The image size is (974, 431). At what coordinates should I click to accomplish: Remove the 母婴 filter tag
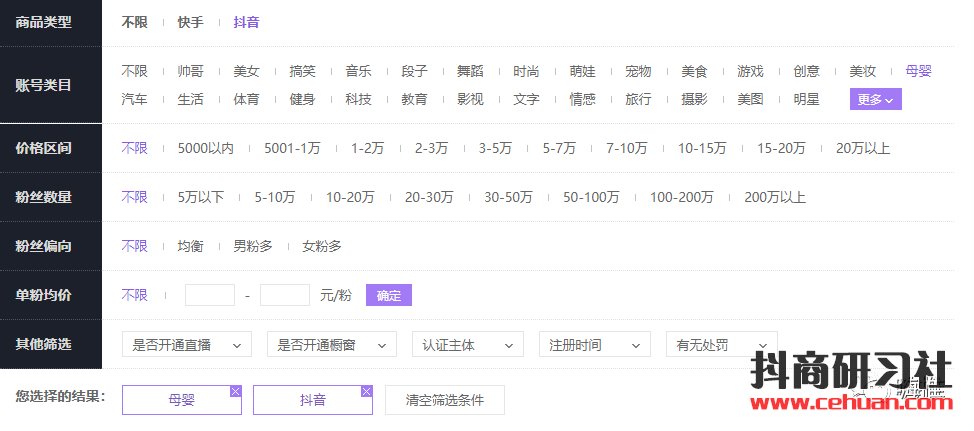point(236,391)
